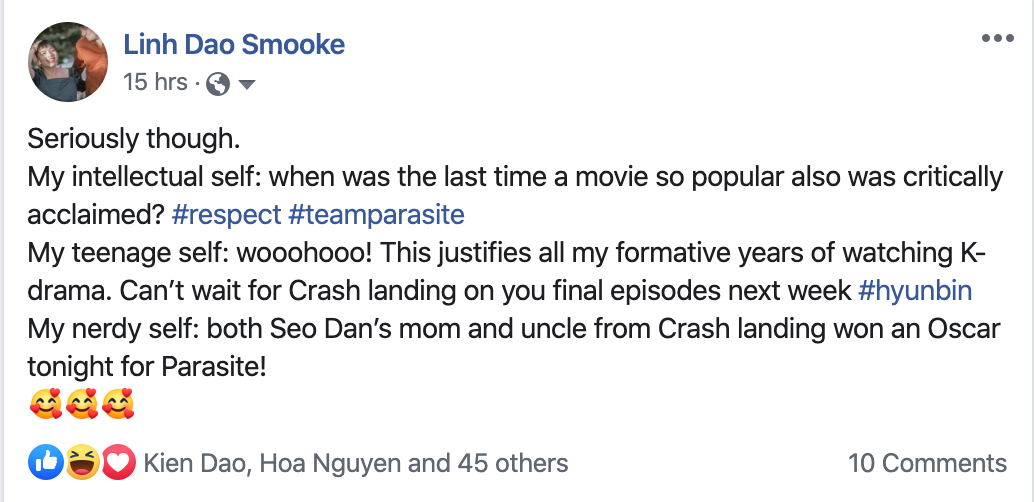This screenshot has height=502, width=1034.
Task: Click the globe public privacy icon
Action: 217,84
